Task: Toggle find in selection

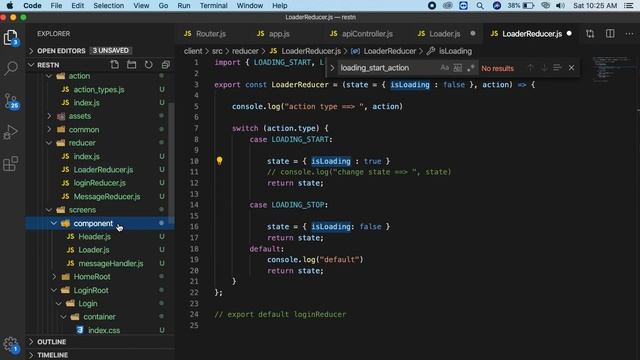Action: click(x=557, y=68)
